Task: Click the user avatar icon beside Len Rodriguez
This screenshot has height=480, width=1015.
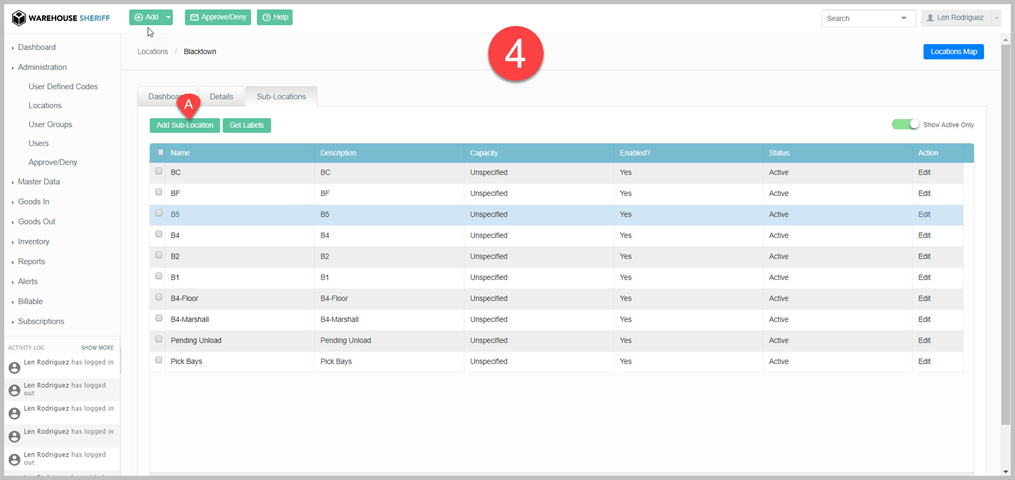Action: coord(931,18)
